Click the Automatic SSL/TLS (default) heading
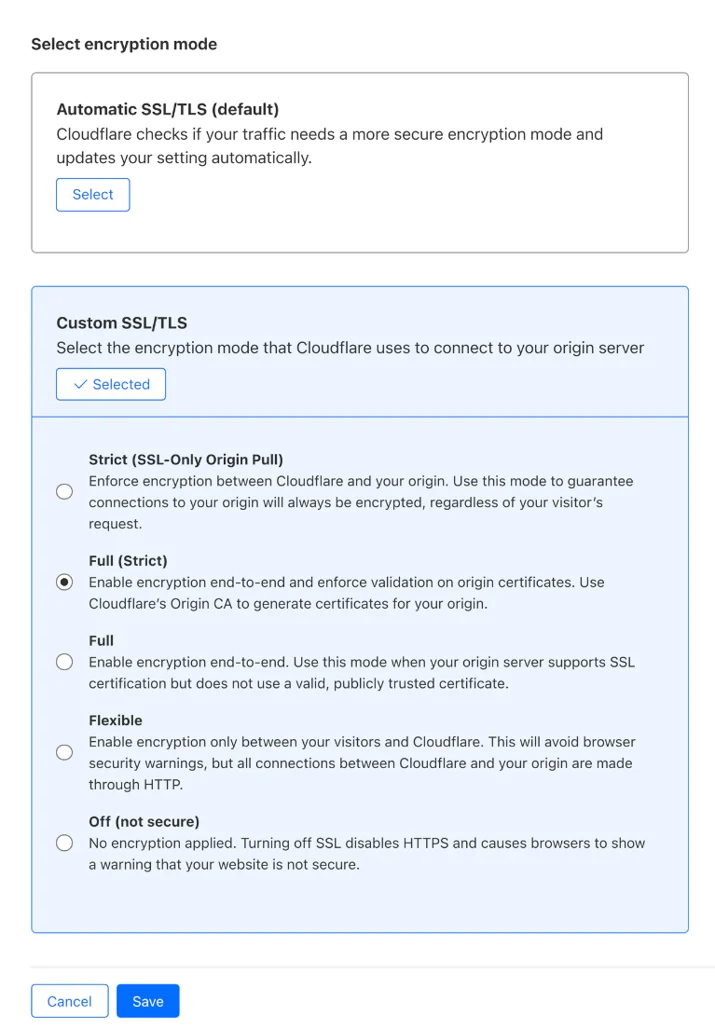Screen dimensions: 715x1029 click(x=168, y=109)
